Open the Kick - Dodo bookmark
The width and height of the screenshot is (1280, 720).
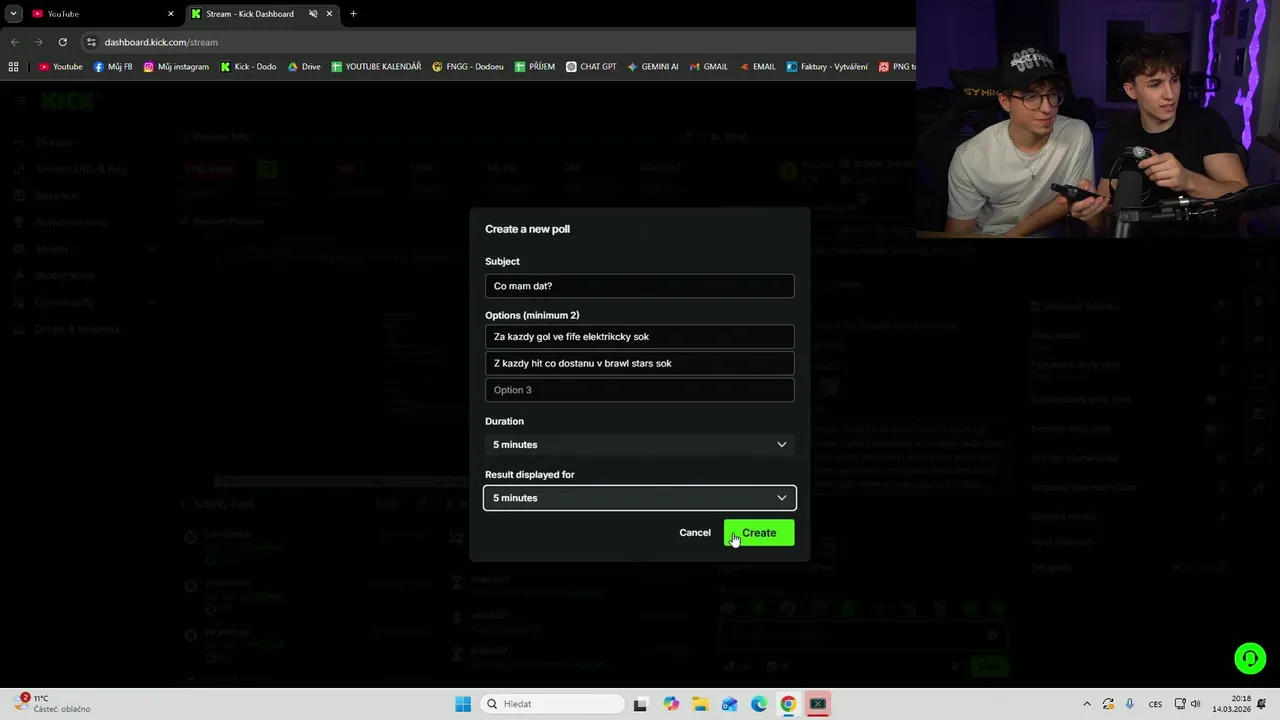[x=248, y=67]
